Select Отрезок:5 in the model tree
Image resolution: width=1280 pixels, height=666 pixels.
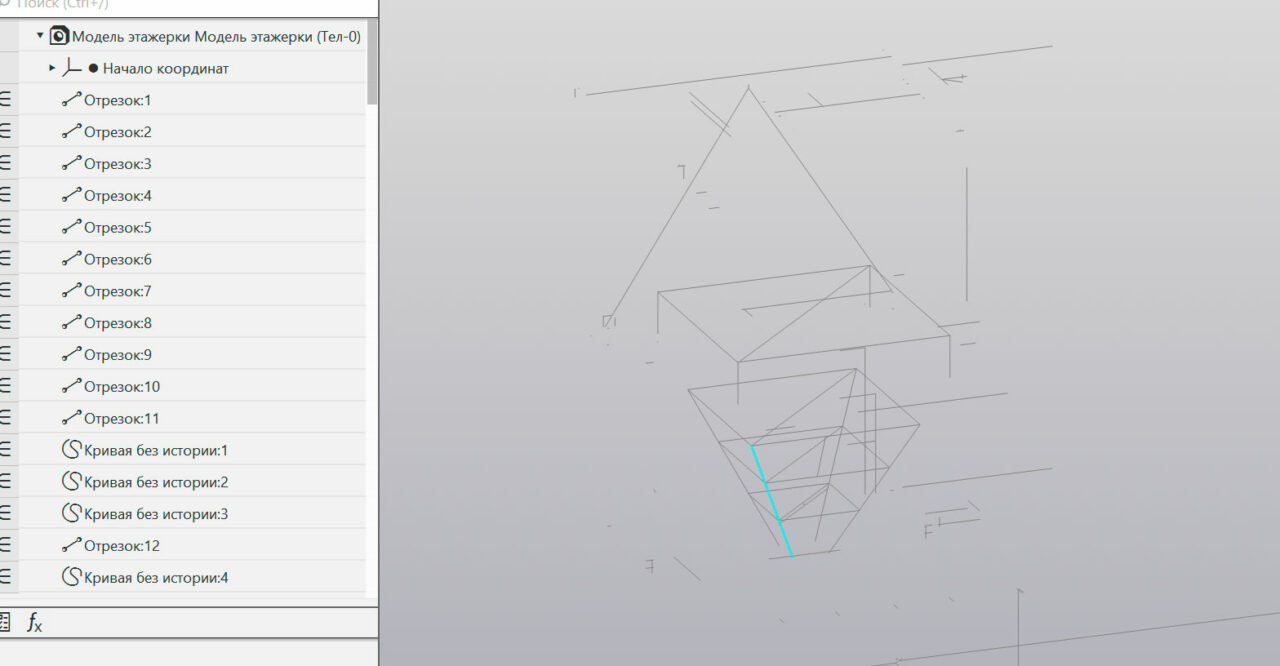point(117,228)
